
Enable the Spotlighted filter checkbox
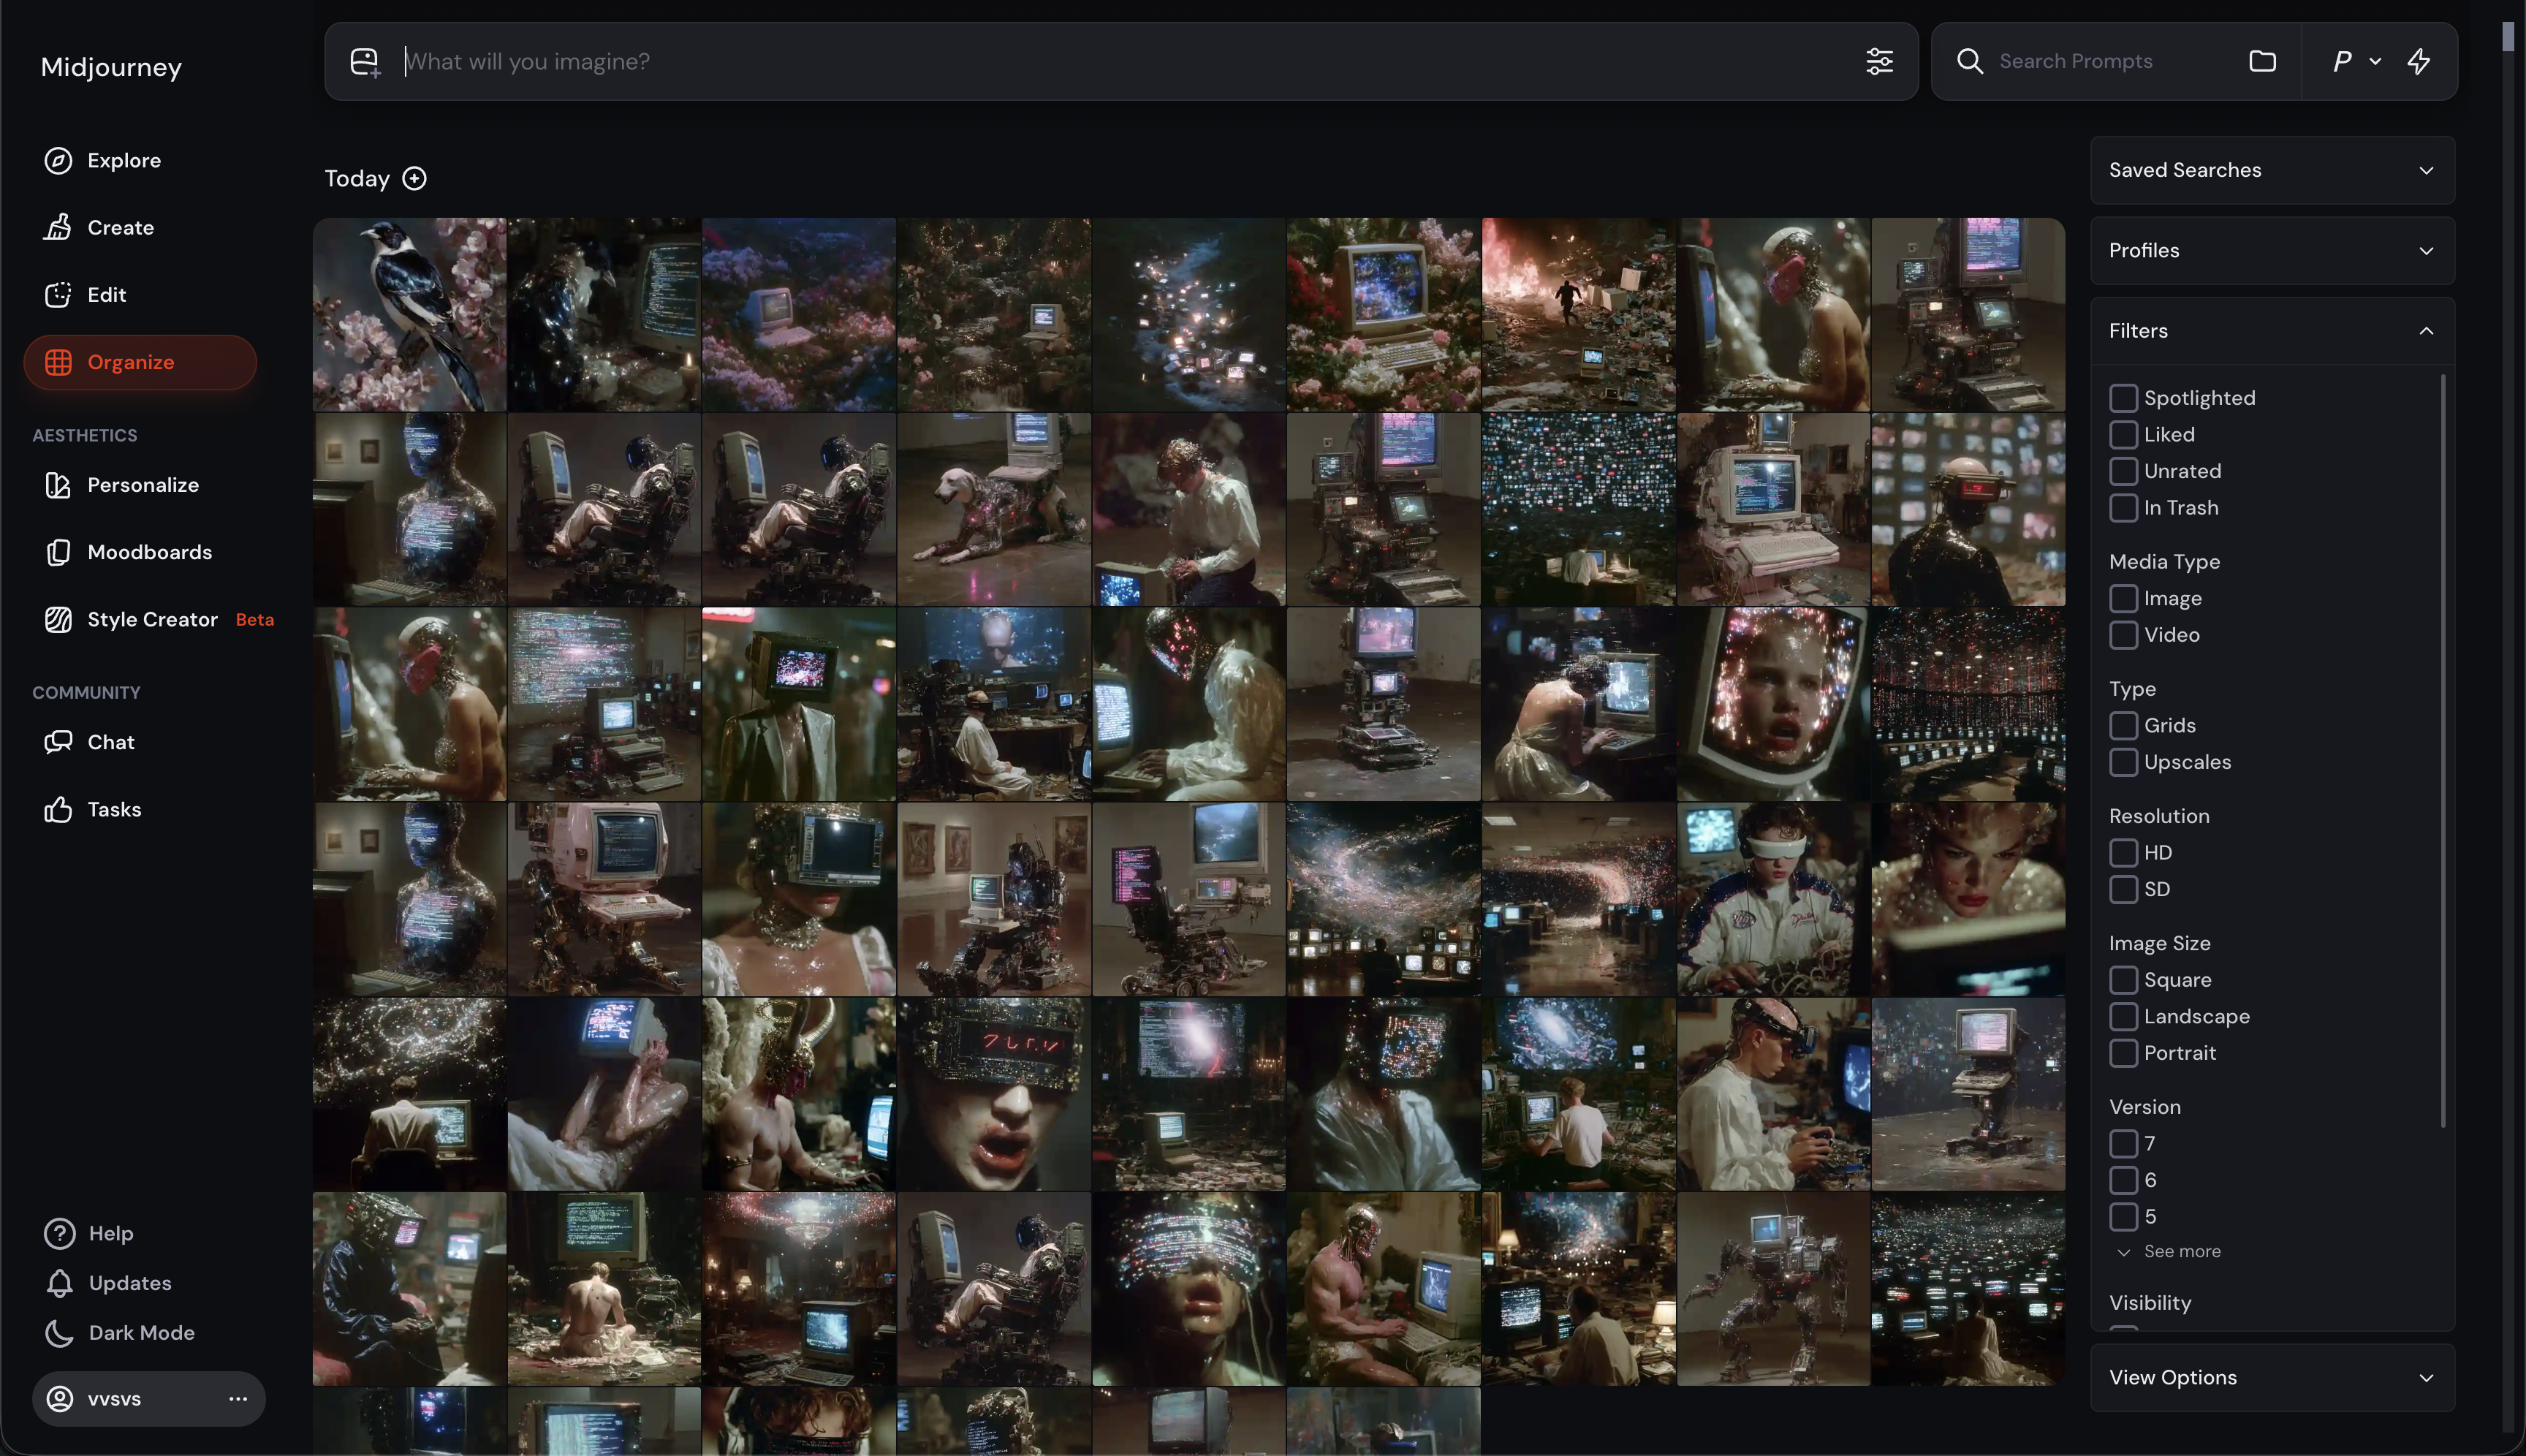point(2123,398)
